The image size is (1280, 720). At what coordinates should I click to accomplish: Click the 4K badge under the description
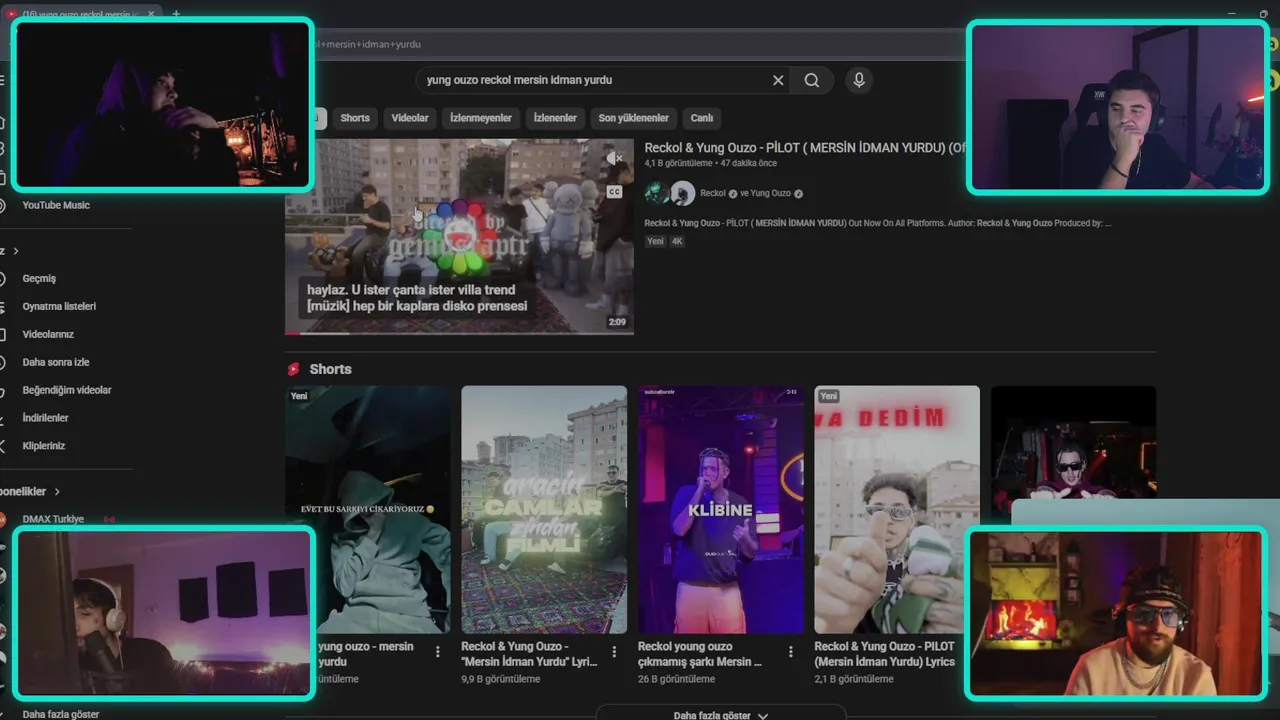click(677, 241)
